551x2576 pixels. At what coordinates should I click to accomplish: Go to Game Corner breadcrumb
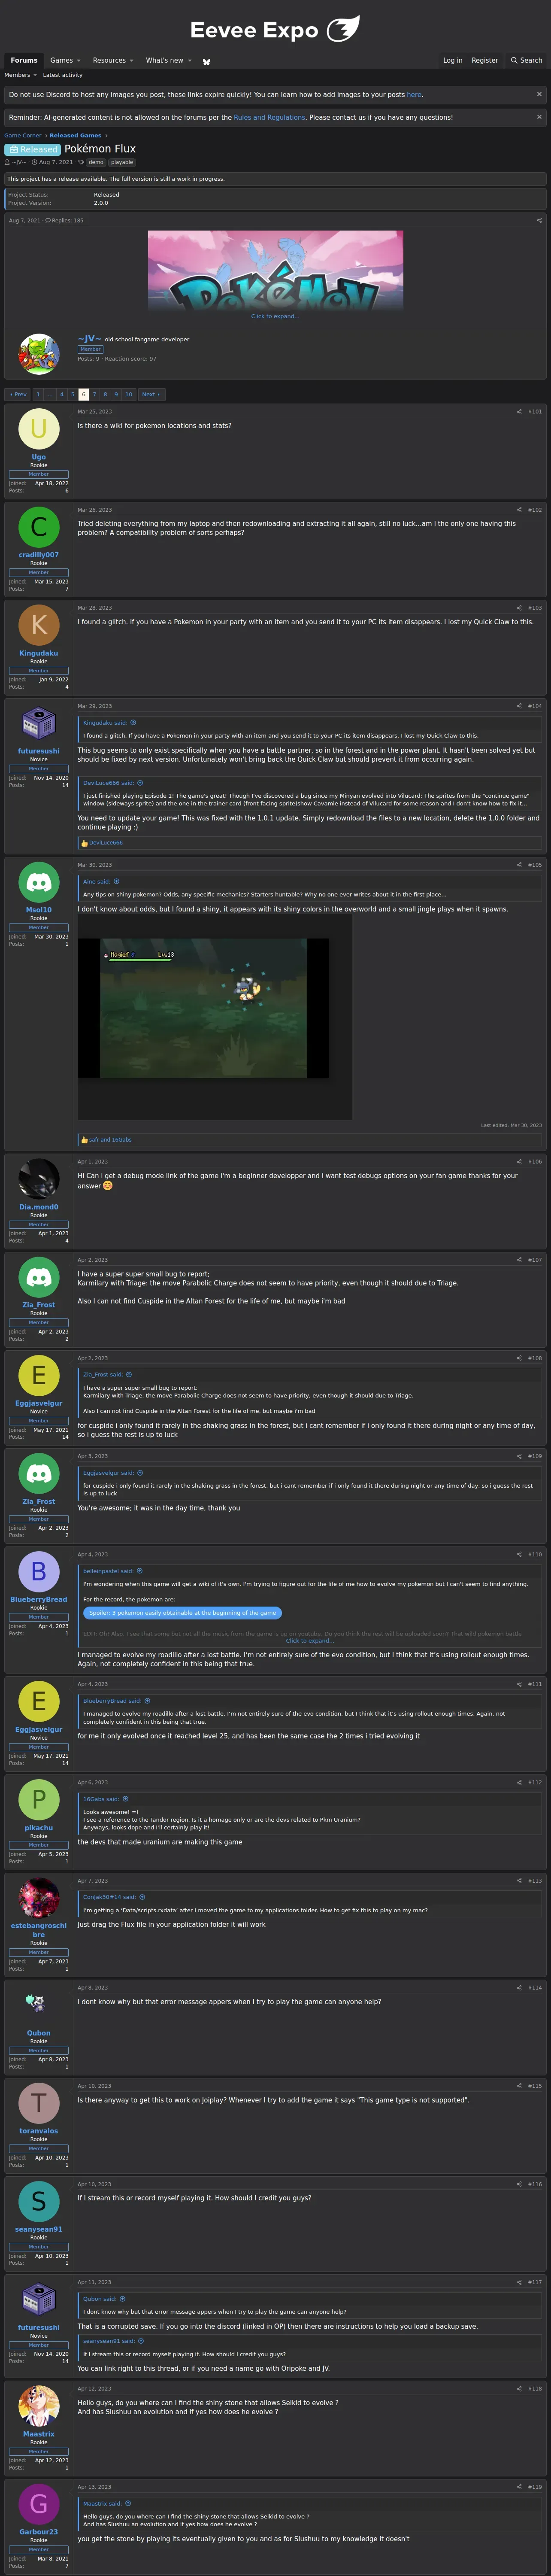tap(23, 135)
